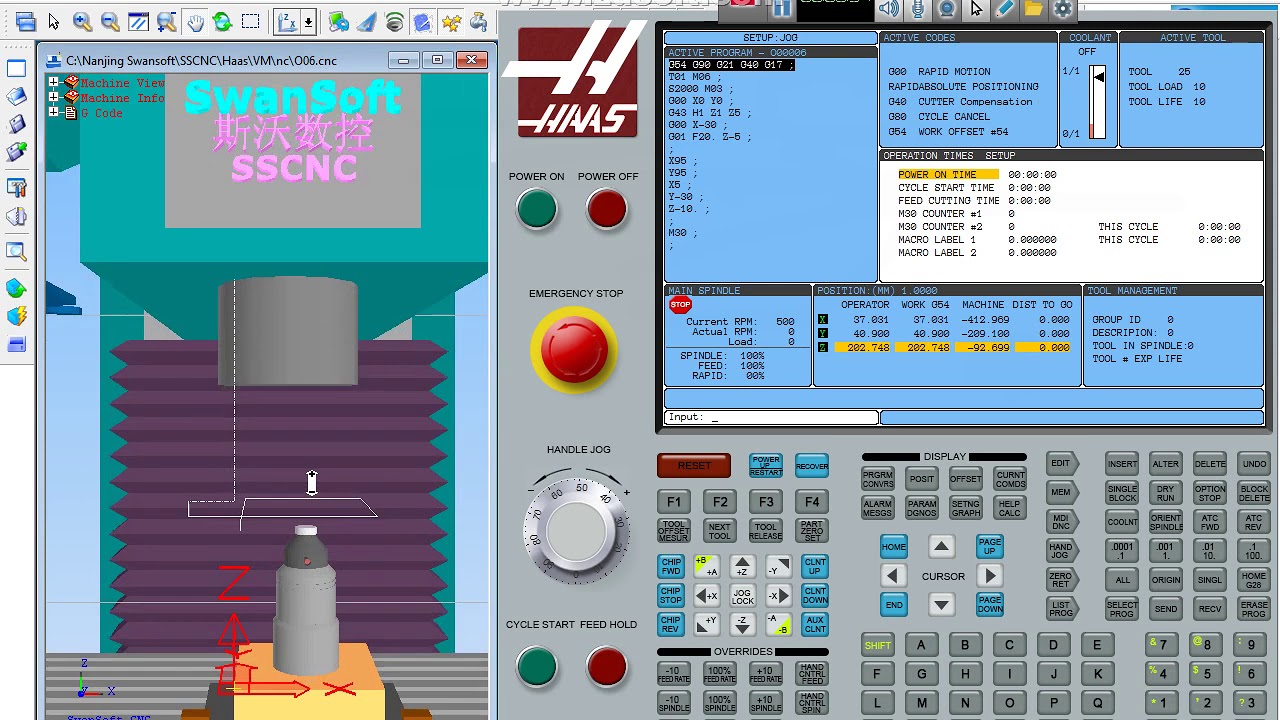
Task: Toggle BLOCK DELETE
Action: click(1254, 494)
